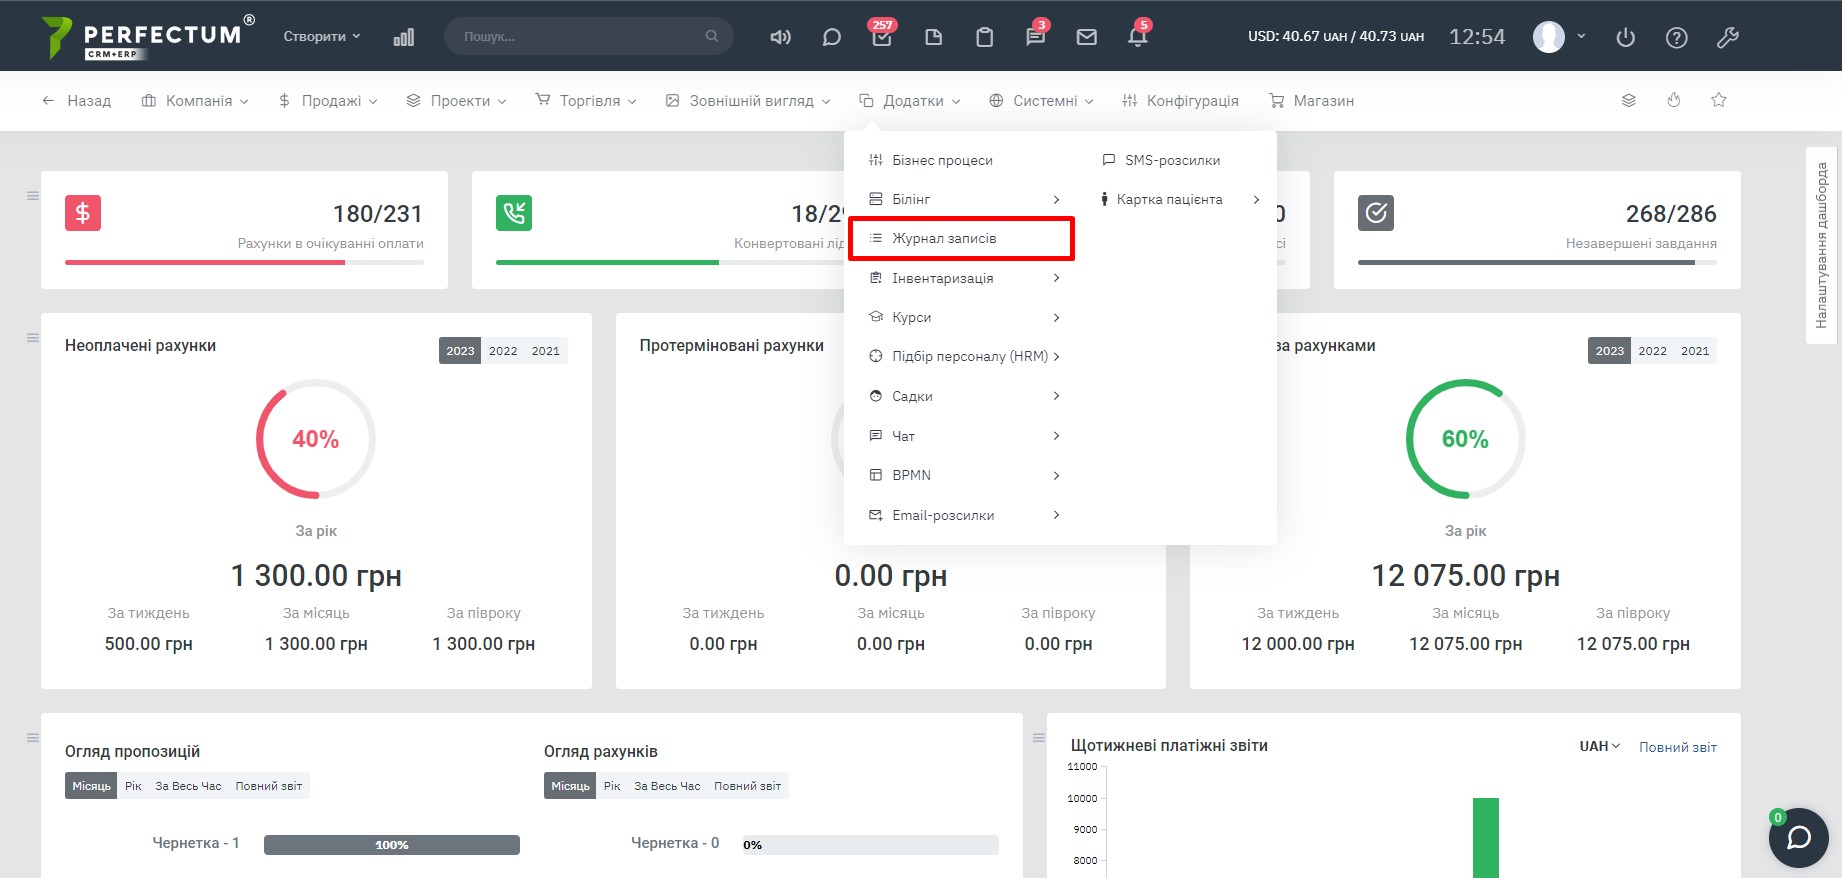Open the live chat bubble widget
Screen dimensions: 1842x878
(x=1798, y=837)
